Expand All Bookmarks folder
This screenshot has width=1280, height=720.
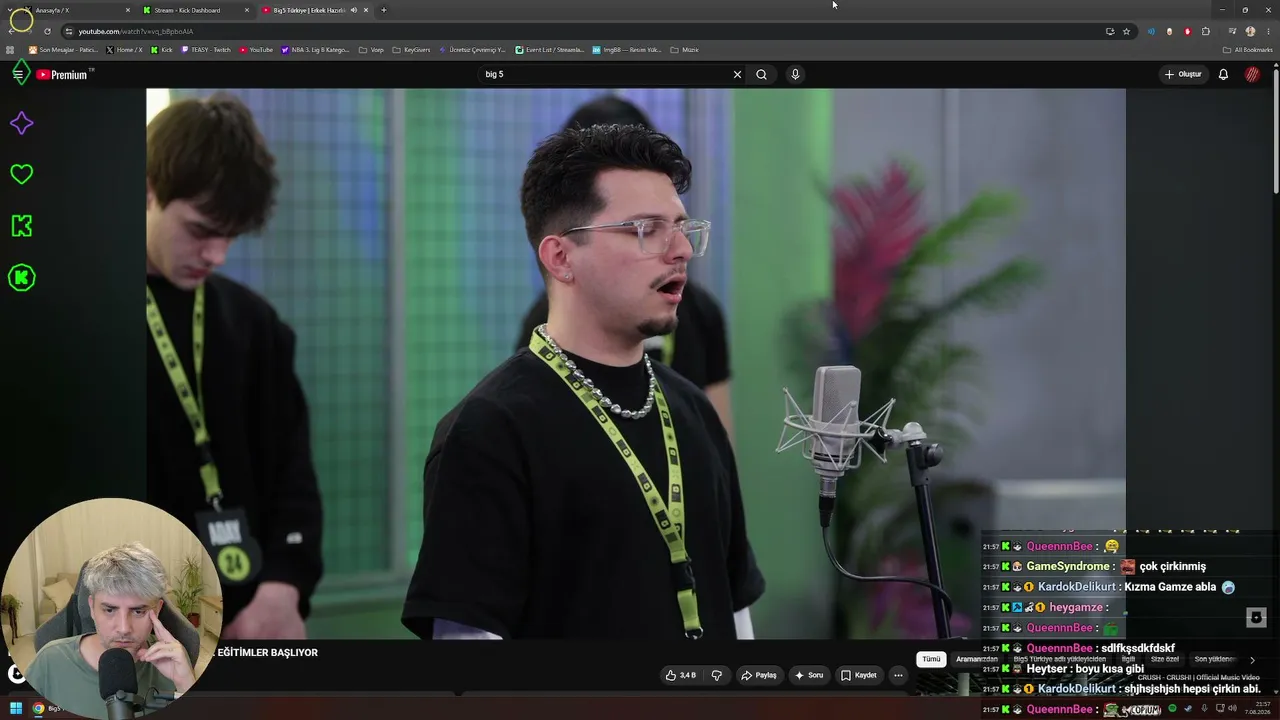pyautogui.click(x=1247, y=50)
